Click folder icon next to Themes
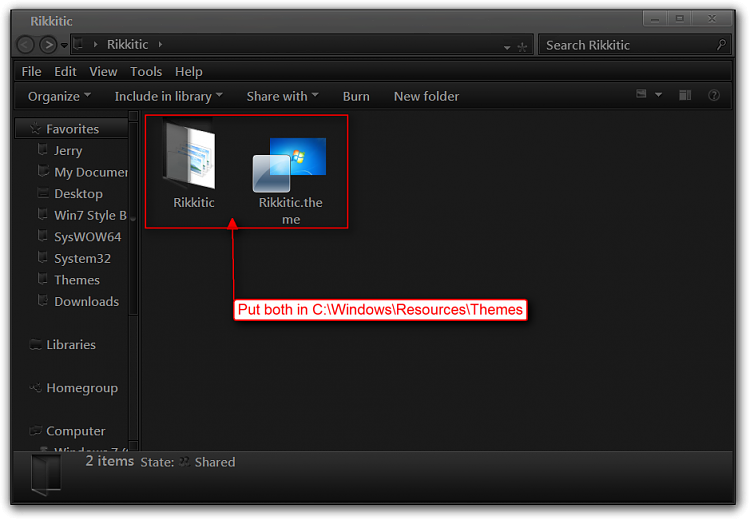Viewport: 750px width, 520px height. 43,279
